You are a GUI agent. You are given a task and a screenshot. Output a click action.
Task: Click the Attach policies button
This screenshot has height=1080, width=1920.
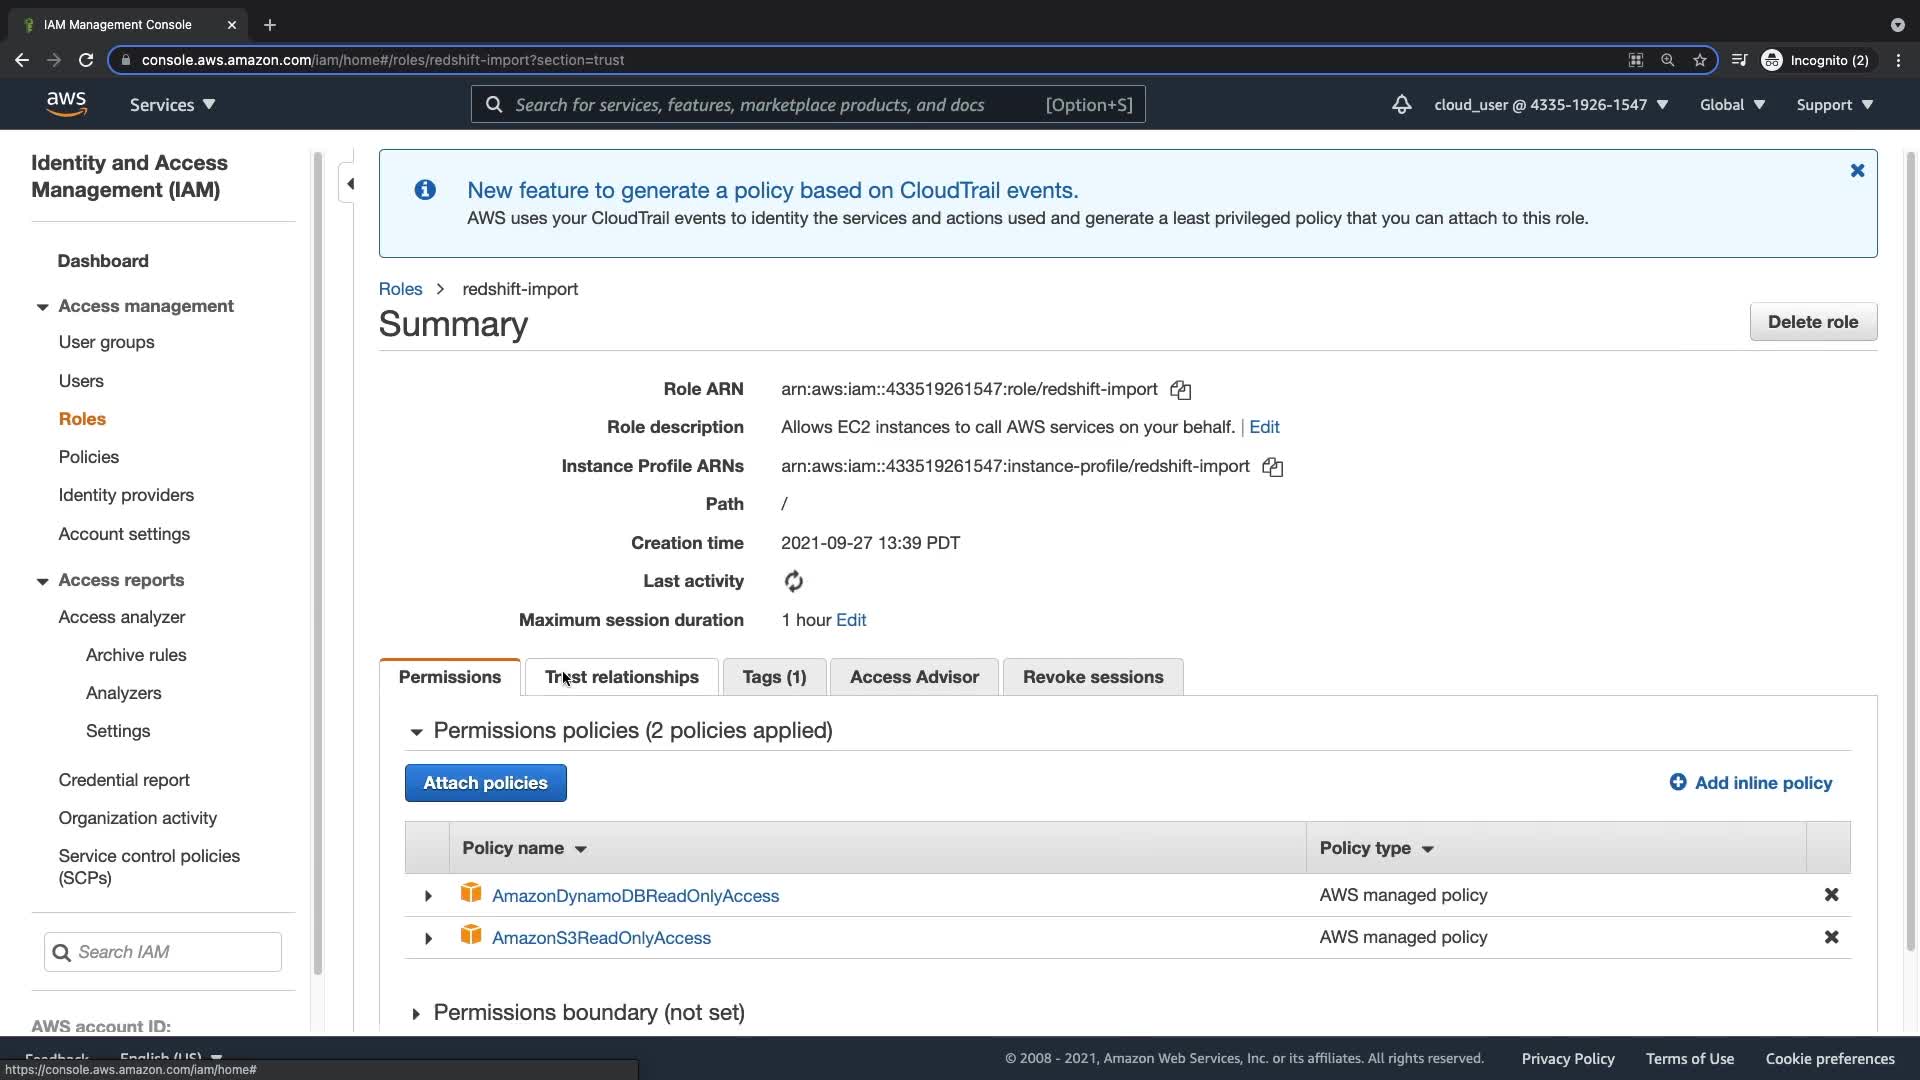coord(485,783)
